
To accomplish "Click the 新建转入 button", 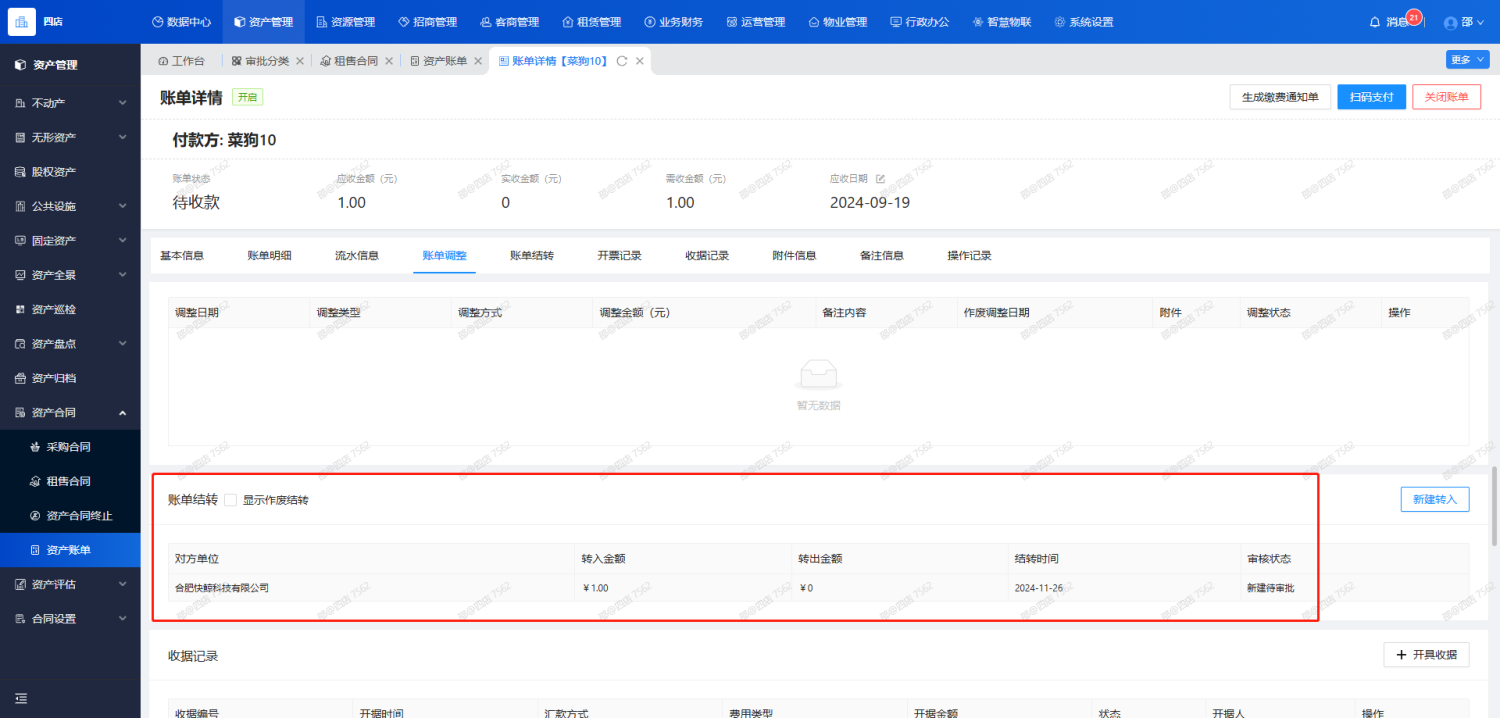I will pyautogui.click(x=1435, y=499).
